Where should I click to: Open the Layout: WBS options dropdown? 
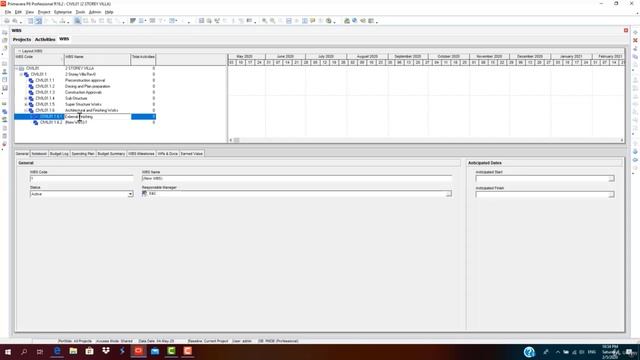coord(30,51)
